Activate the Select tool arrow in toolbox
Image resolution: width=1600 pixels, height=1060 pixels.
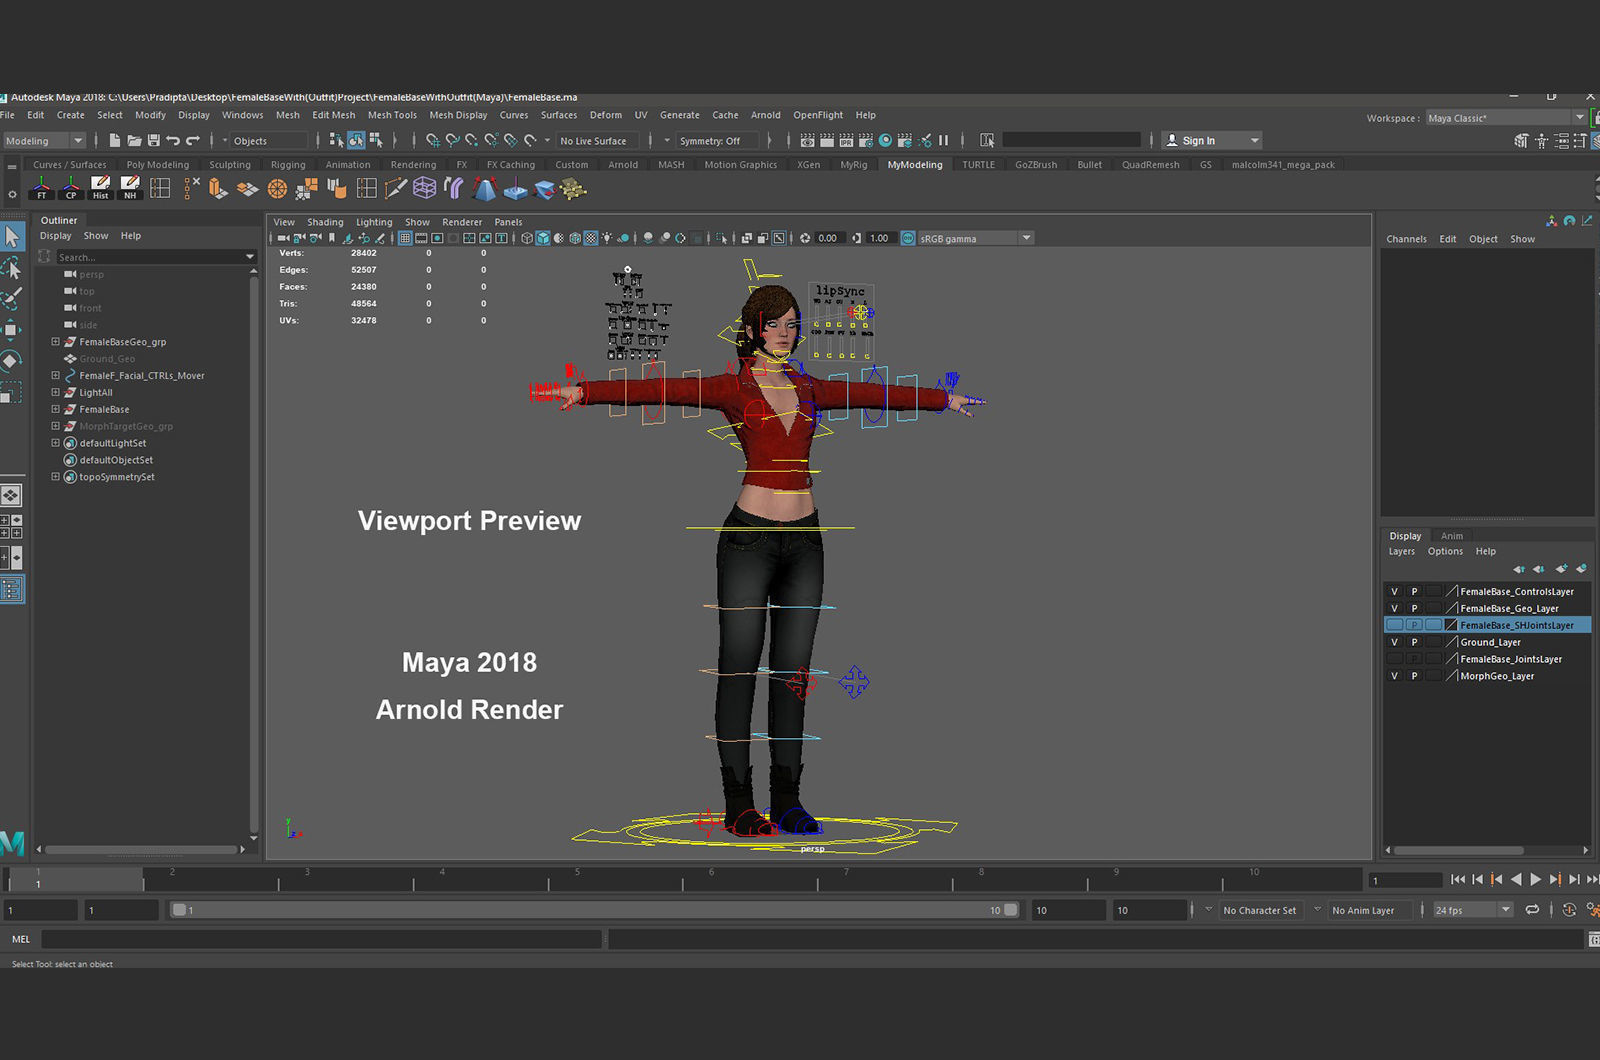point(12,236)
